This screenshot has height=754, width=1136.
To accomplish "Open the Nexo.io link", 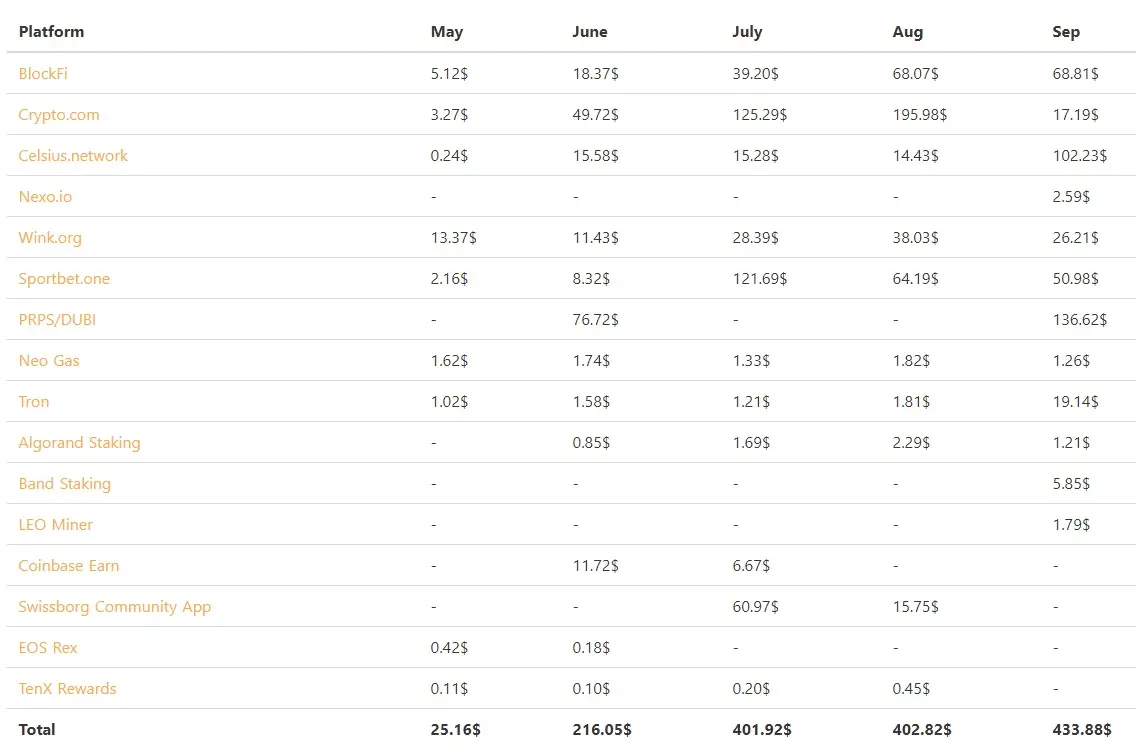I will [x=45, y=196].
